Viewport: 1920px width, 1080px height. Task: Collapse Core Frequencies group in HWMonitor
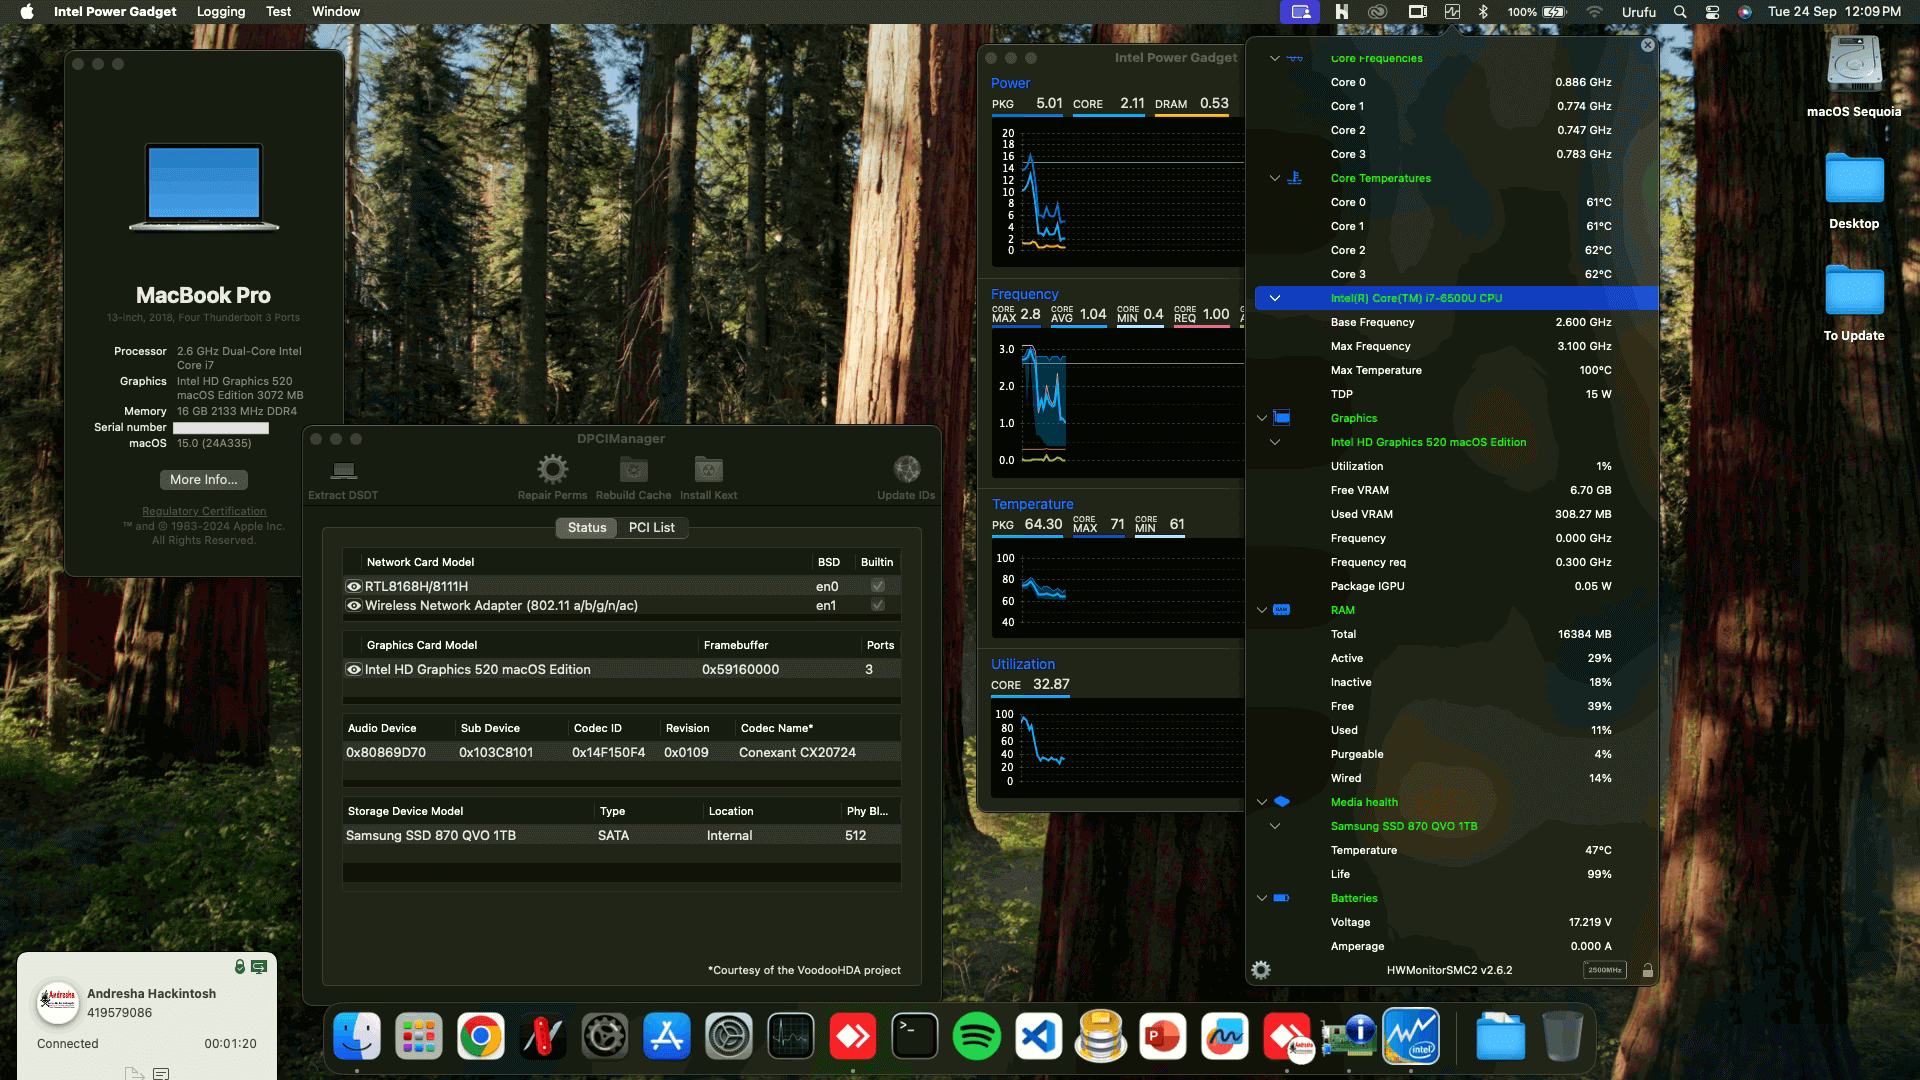(1274, 59)
